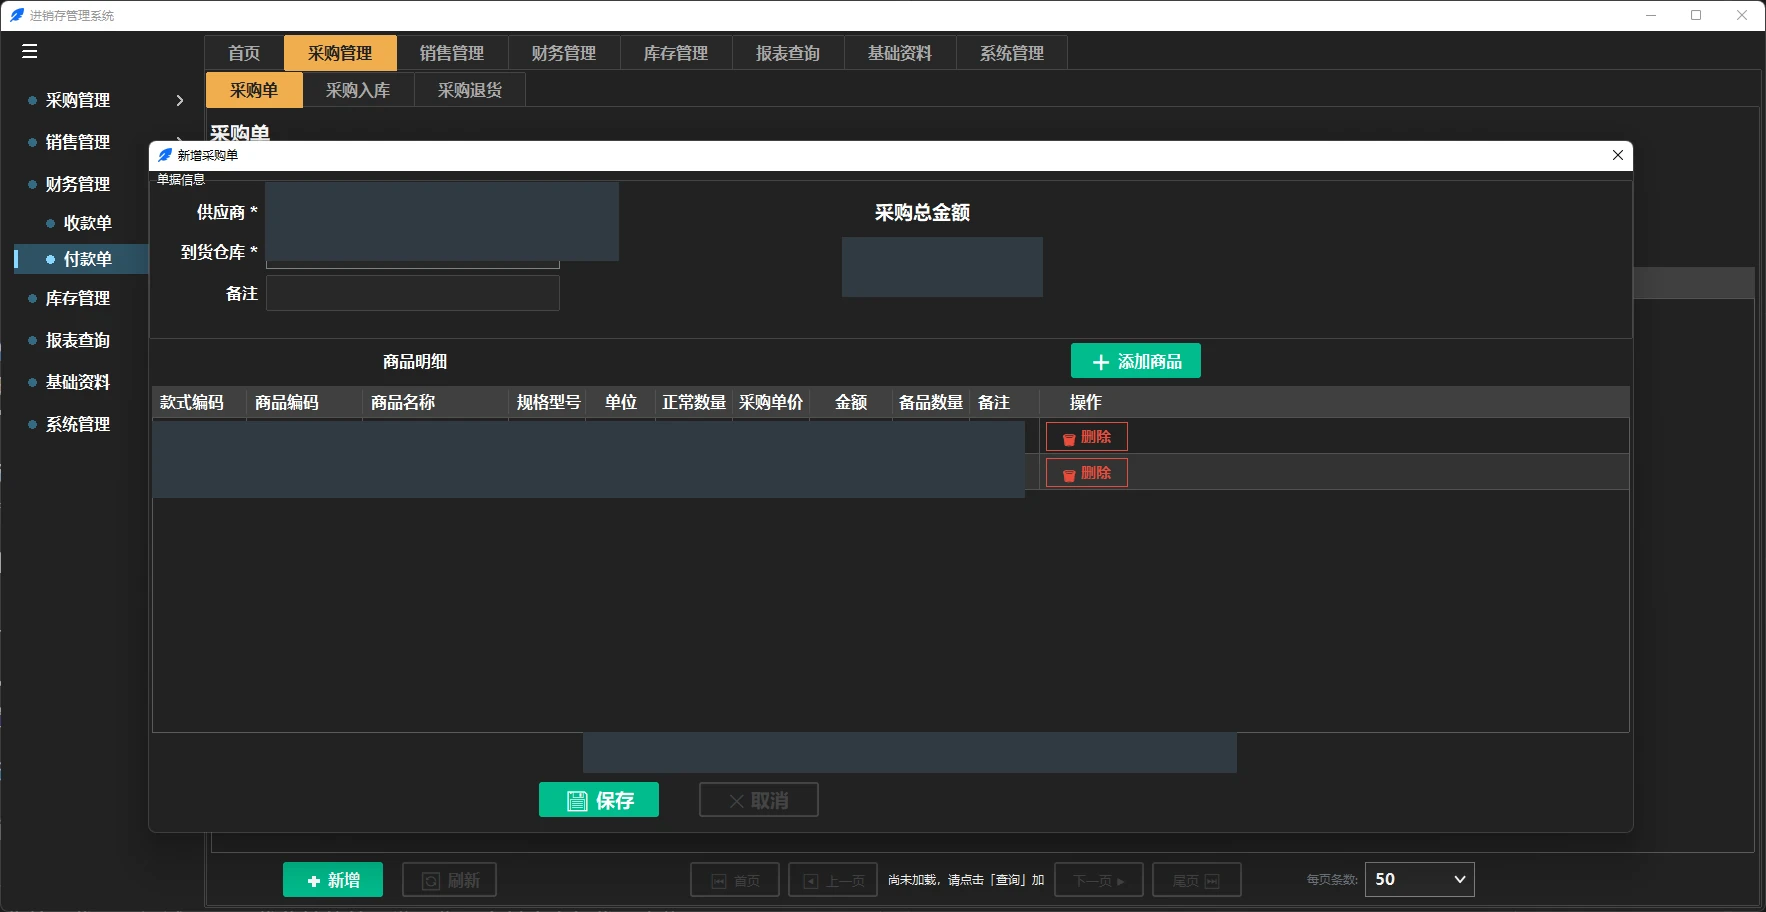Open the 采购入库 sub-tab
Viewport: 1766px width, 912px height.
click(358, 90)
